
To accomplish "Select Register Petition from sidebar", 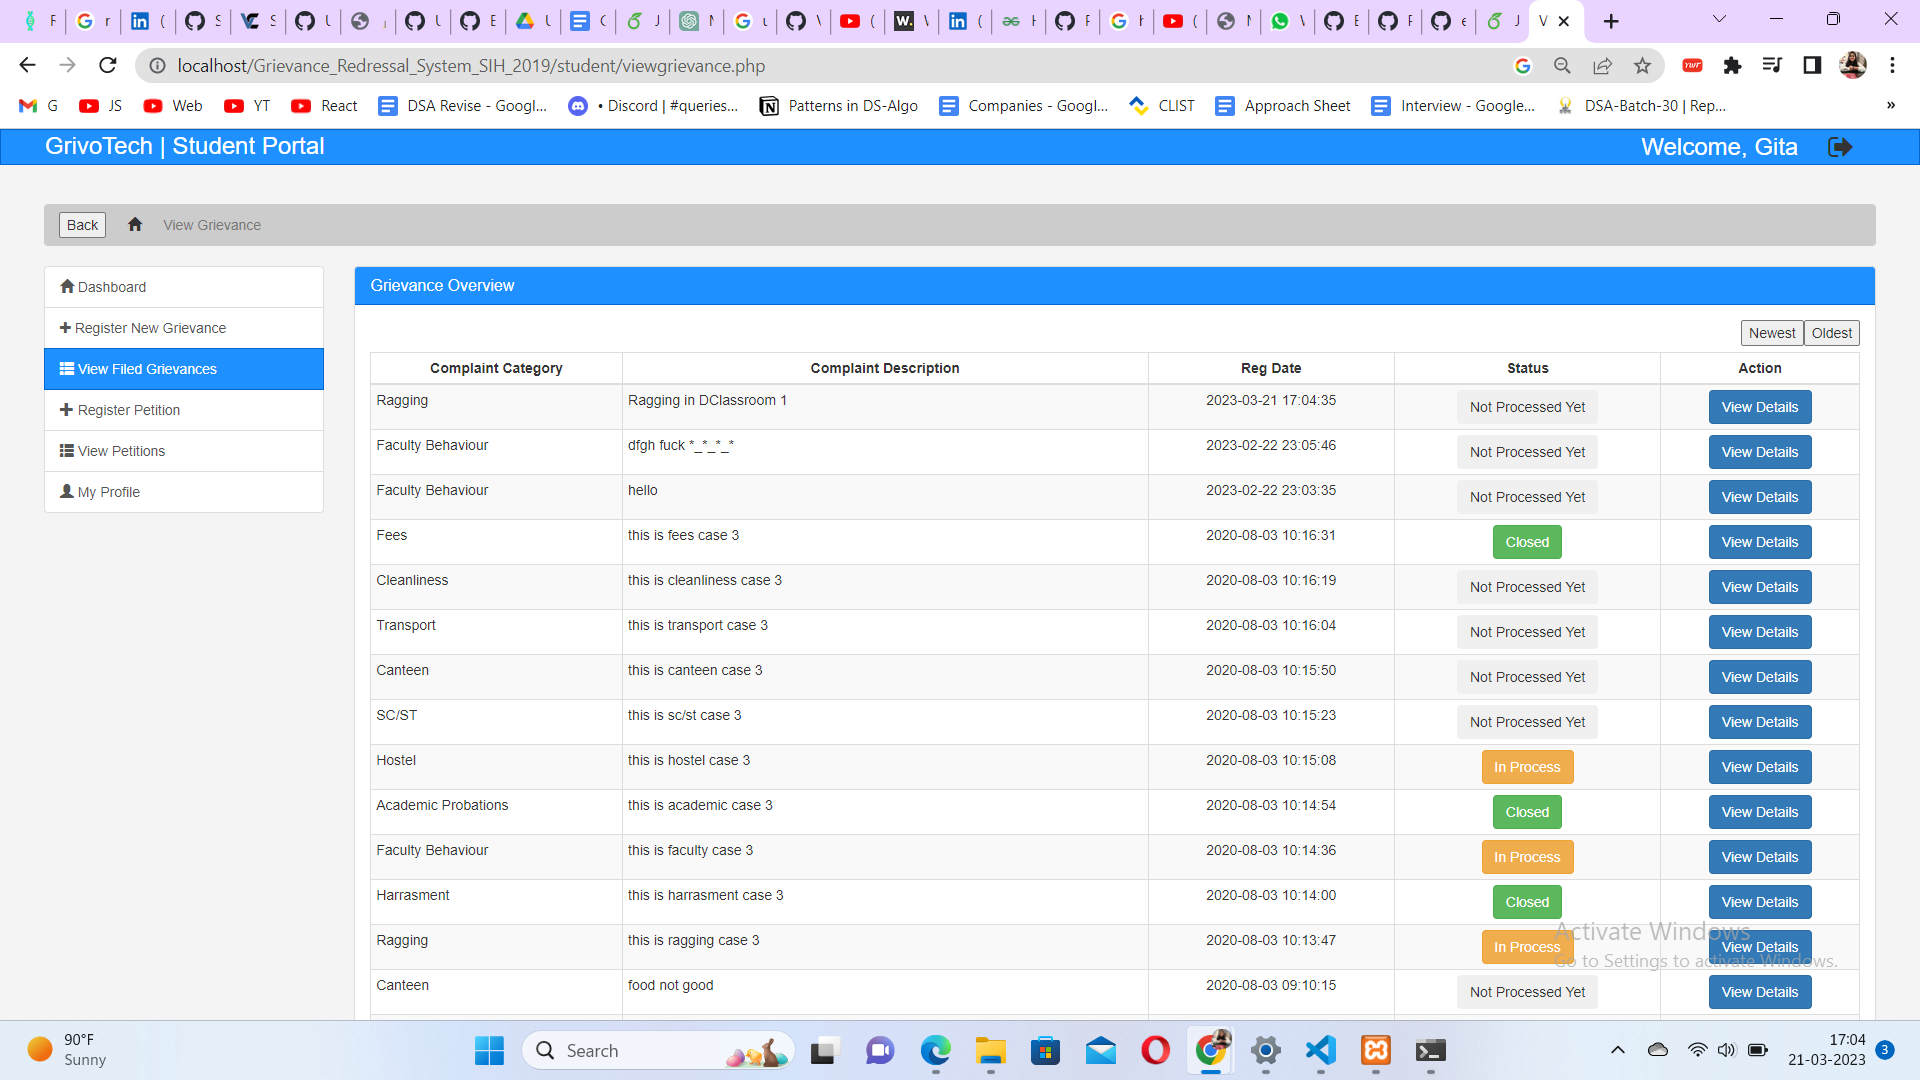I will point(129,410).
